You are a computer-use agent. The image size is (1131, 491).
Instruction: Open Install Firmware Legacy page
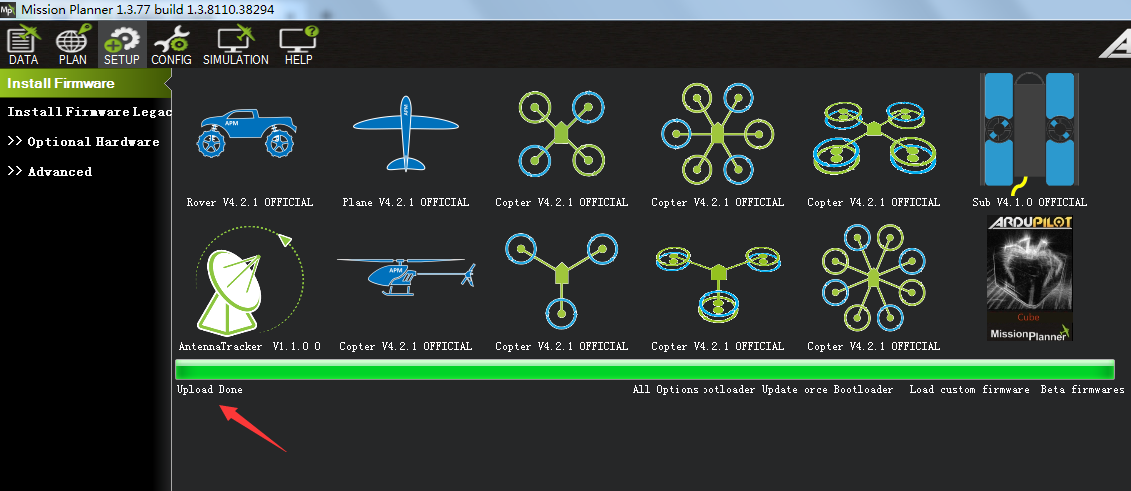point(88,112)
